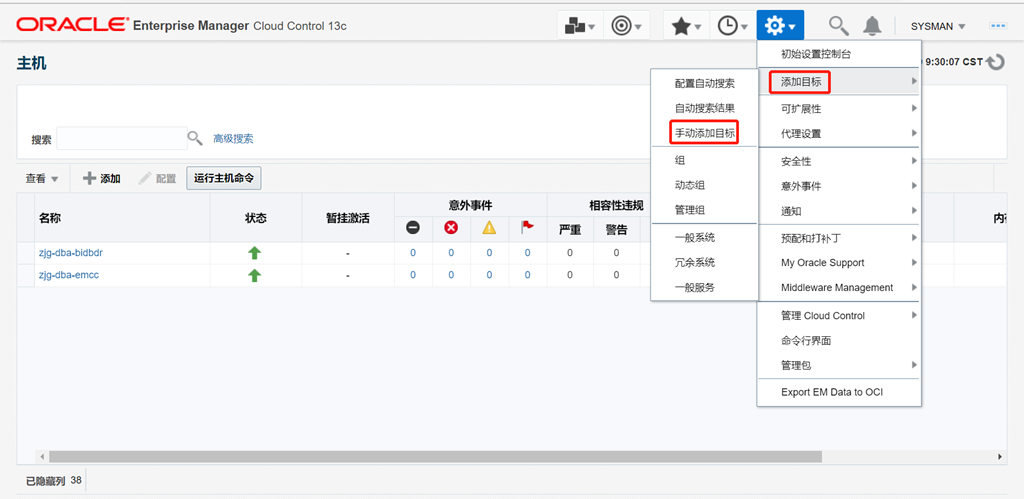
Task: Click the magnifier next to 搜索 field
Action: point(195,138)
